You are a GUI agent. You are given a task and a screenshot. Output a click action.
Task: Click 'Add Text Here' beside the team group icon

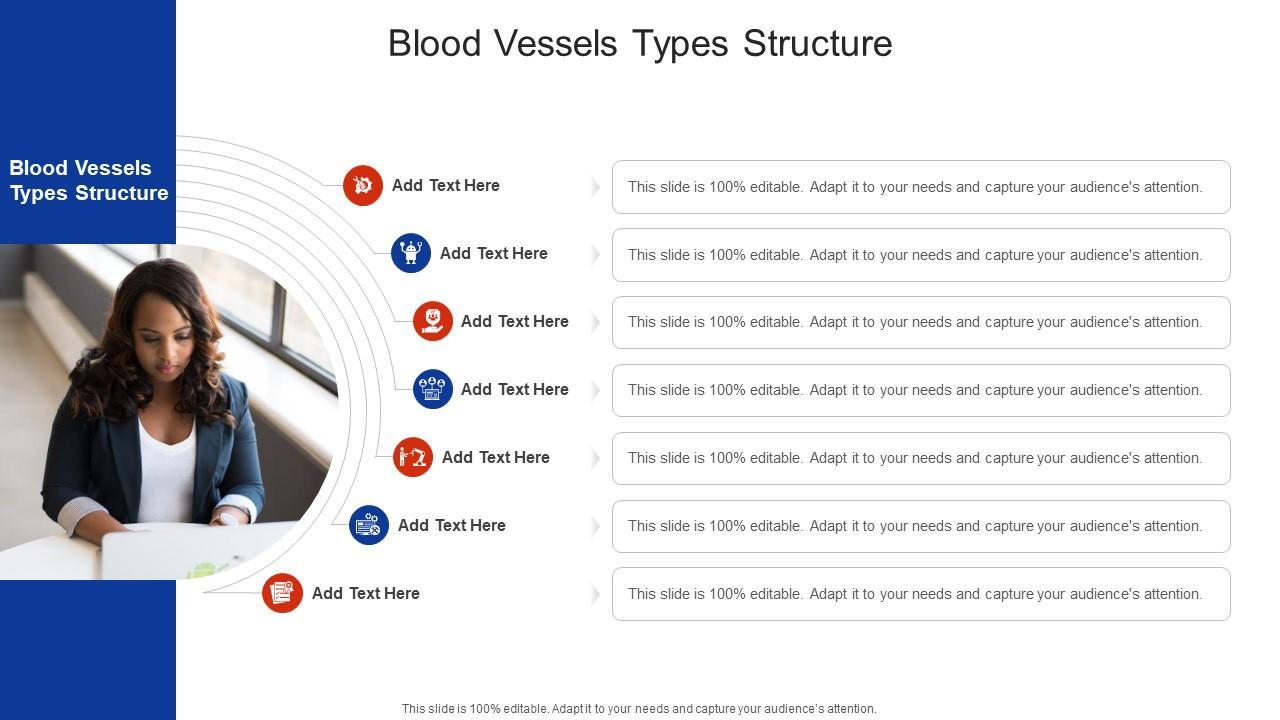(x=514, y=390)
